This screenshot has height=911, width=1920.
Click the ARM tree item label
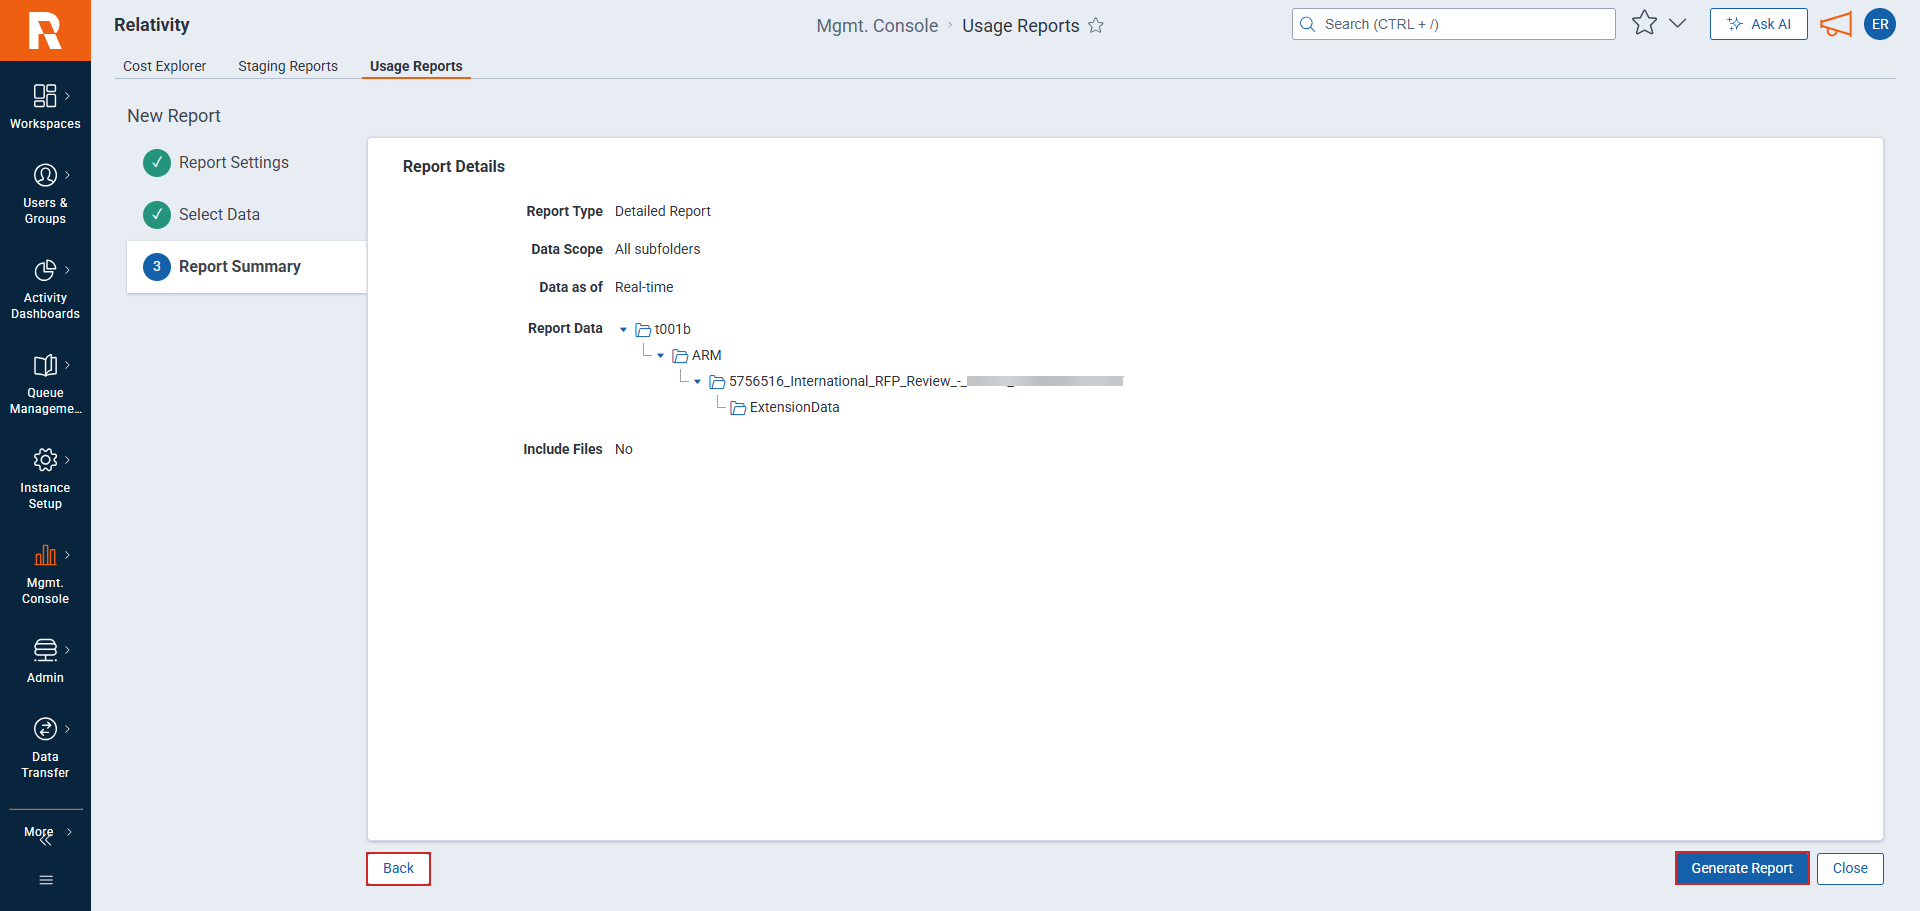707,356
